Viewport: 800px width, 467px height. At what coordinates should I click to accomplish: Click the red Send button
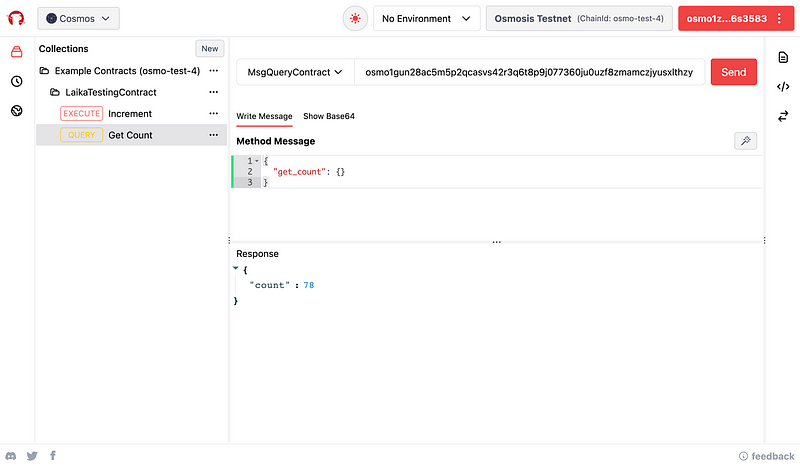[x=733, y=72]
